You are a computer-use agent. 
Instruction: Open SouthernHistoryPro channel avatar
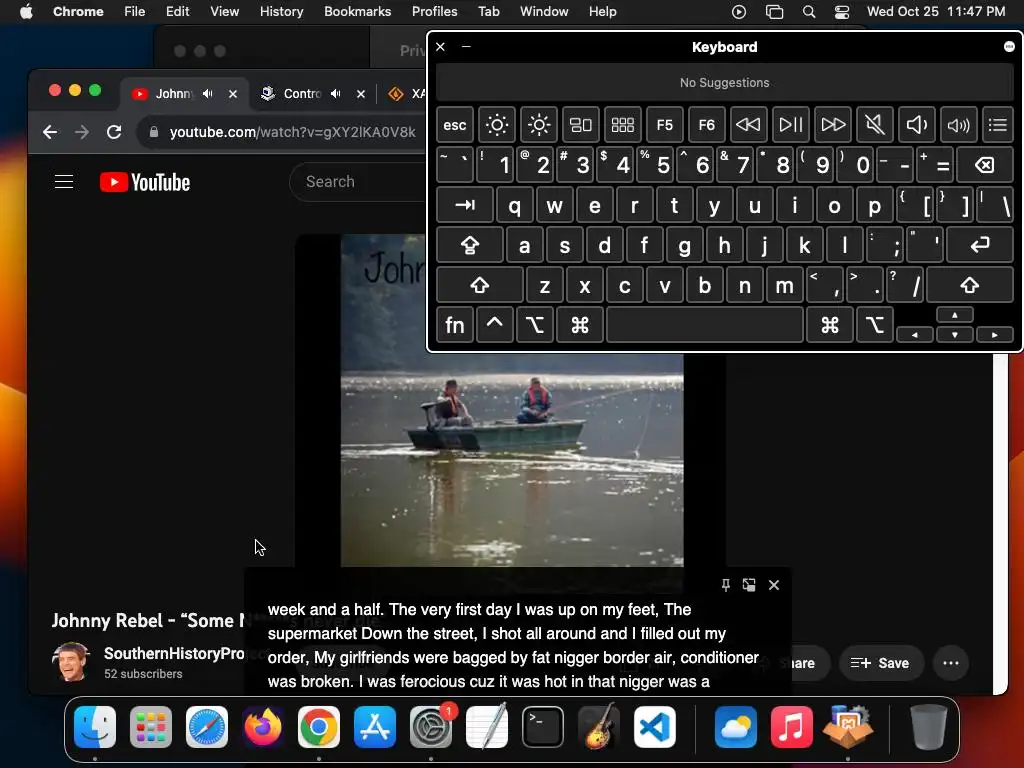[x=71, y=662]
